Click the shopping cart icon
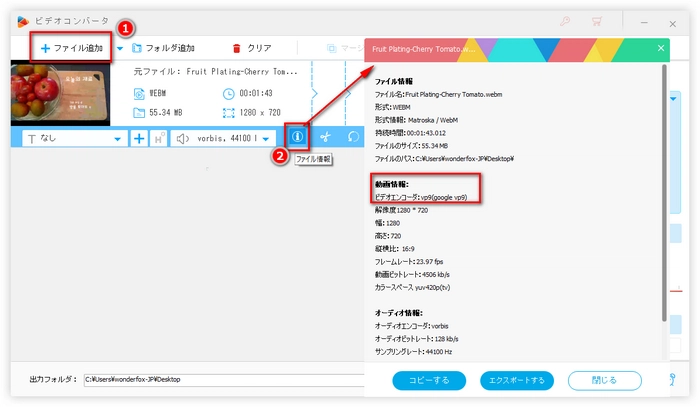700x407 pixels. [598, 18]
